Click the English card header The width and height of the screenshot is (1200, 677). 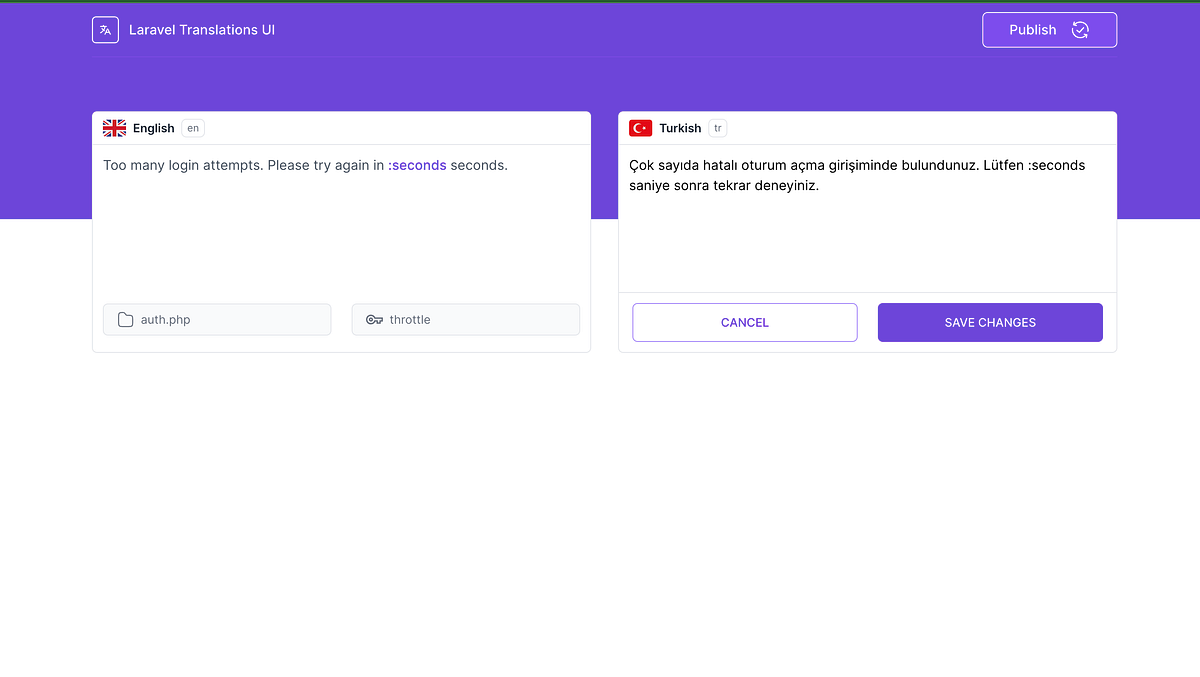click(340, 128)
